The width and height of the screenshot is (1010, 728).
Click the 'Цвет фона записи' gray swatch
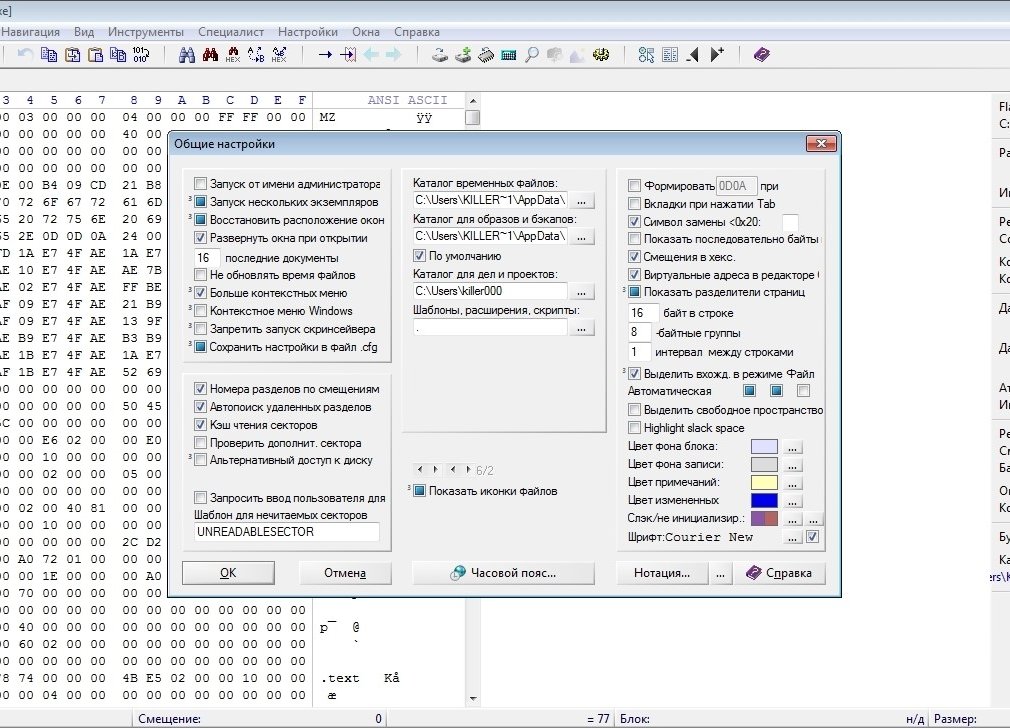coord(765,465)
